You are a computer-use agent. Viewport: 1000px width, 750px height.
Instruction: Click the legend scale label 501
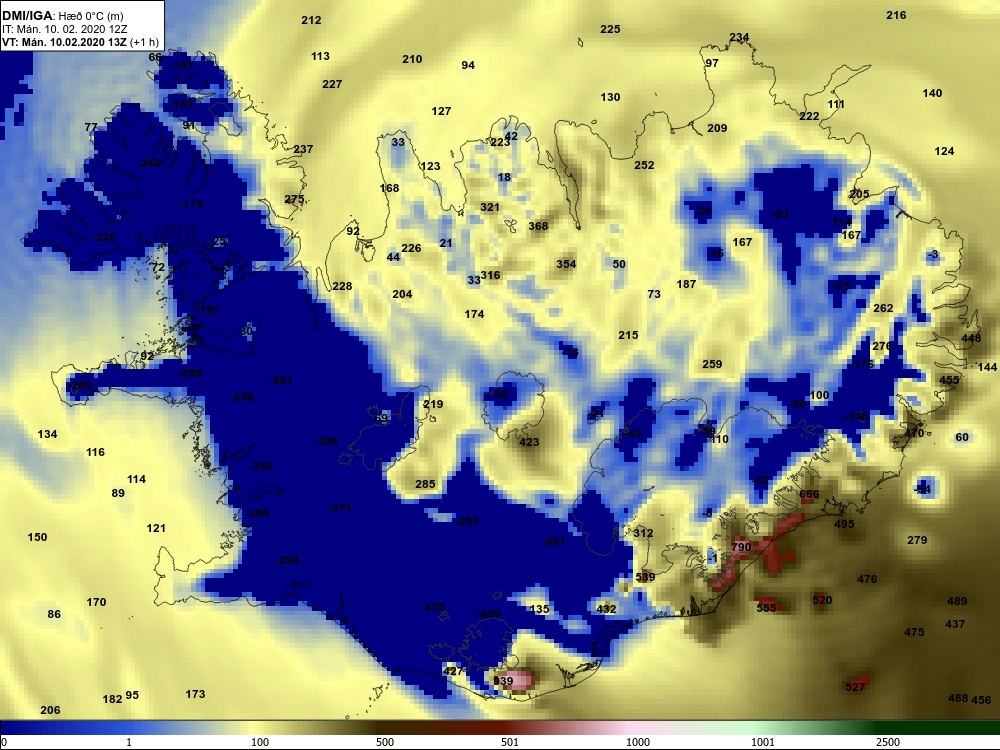tap(510, 742)
